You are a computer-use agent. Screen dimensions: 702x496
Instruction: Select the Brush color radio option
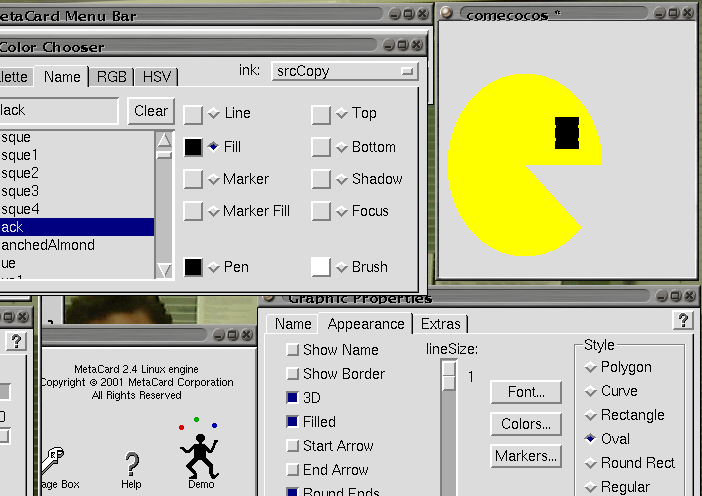(x=342, y=267)
